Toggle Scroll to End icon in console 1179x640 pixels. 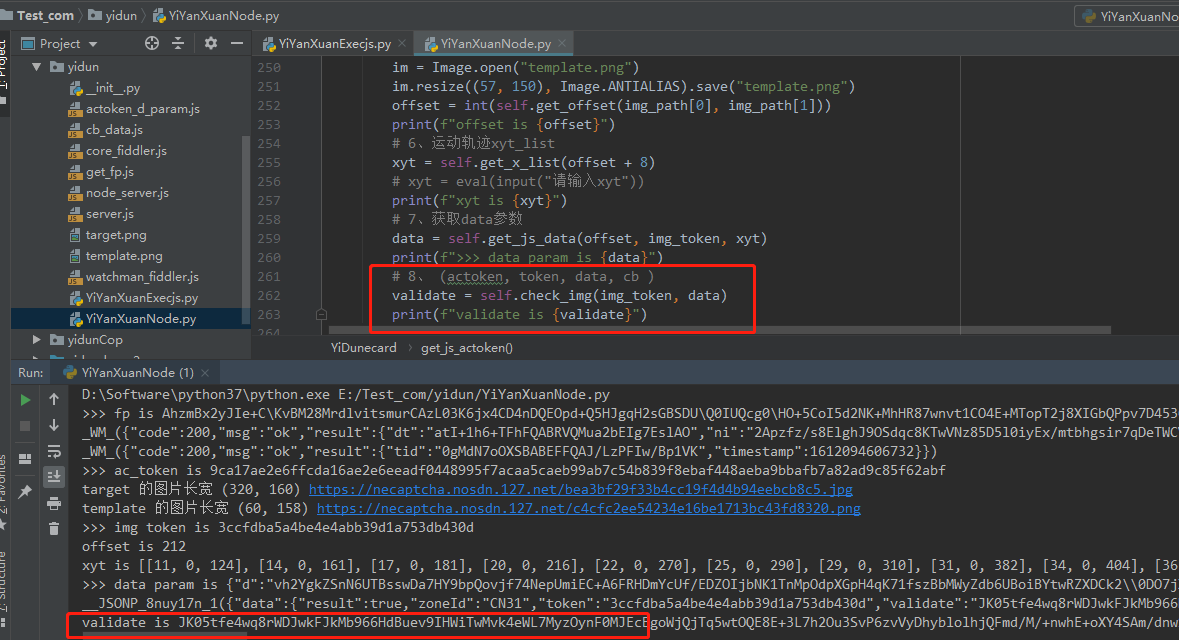coord(54,476)
